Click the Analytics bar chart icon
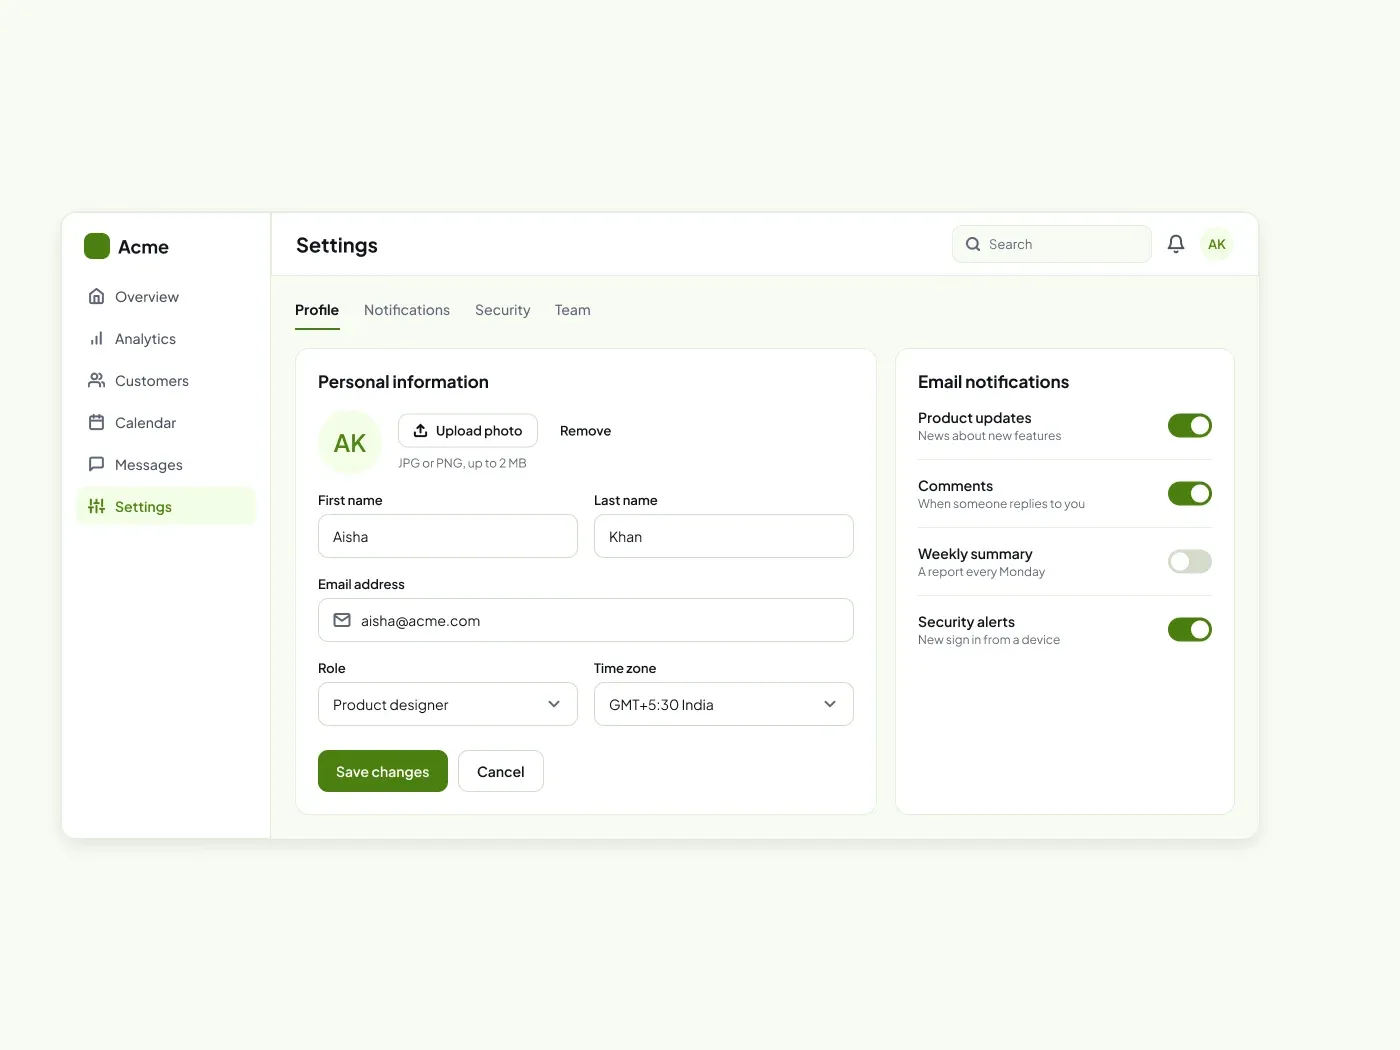 click(97, 338)
